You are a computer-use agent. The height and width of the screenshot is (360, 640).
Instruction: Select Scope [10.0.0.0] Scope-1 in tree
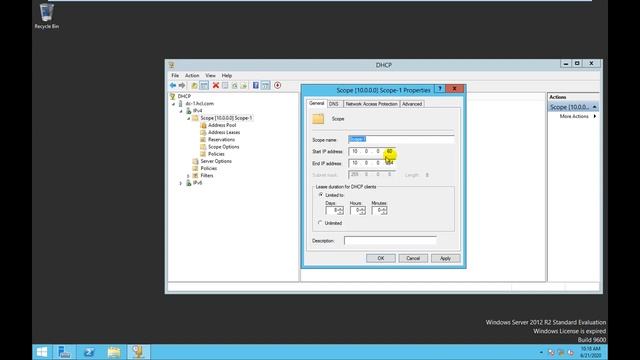point(226,118)
